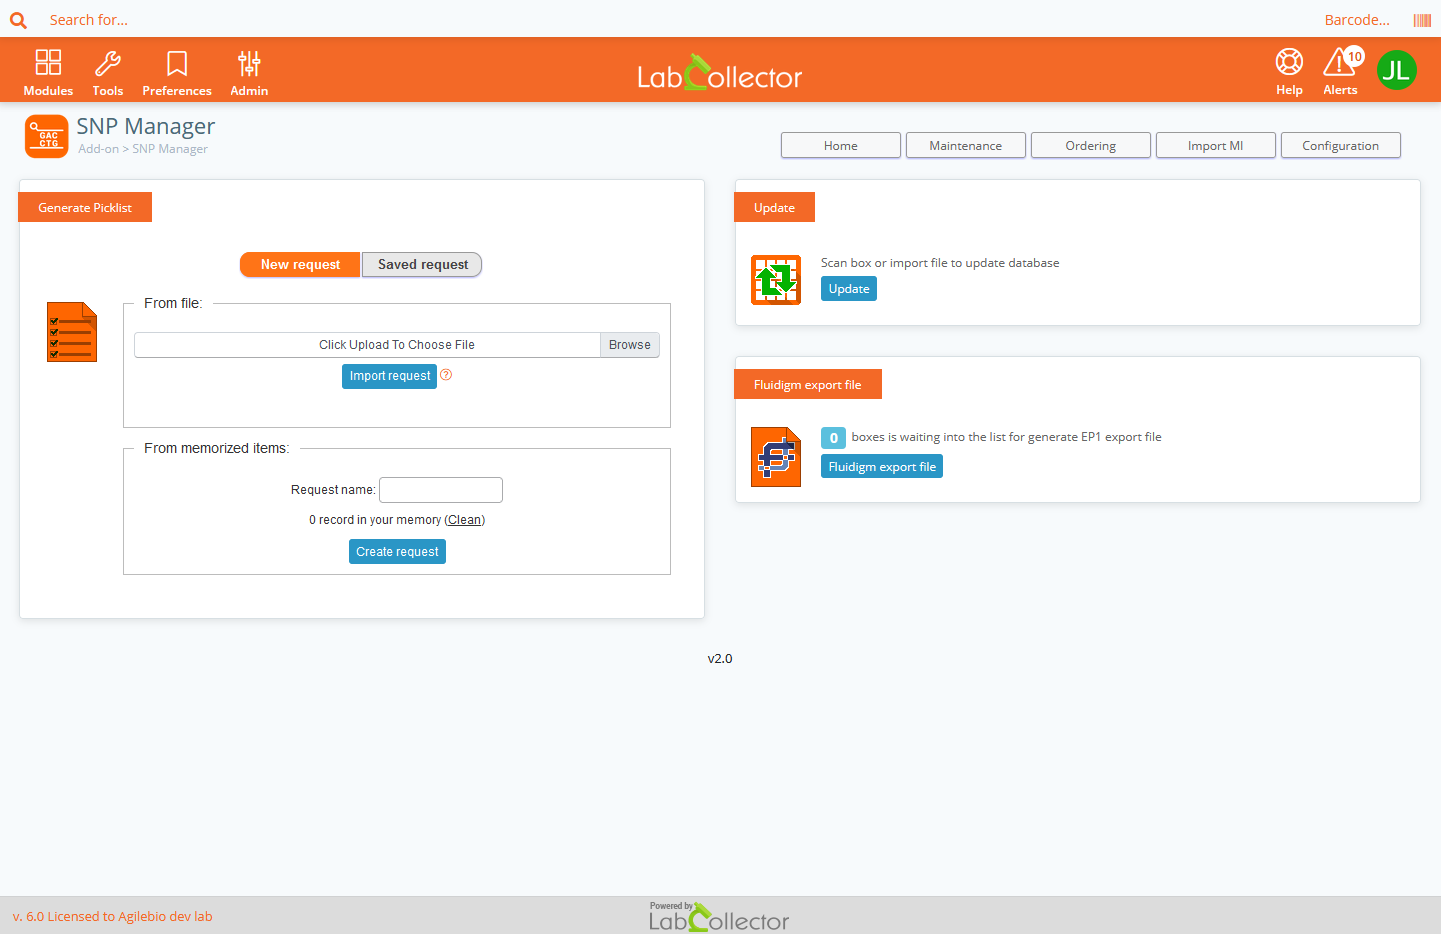
Task: Open the Import MI tab
Action: point(1216,145)
